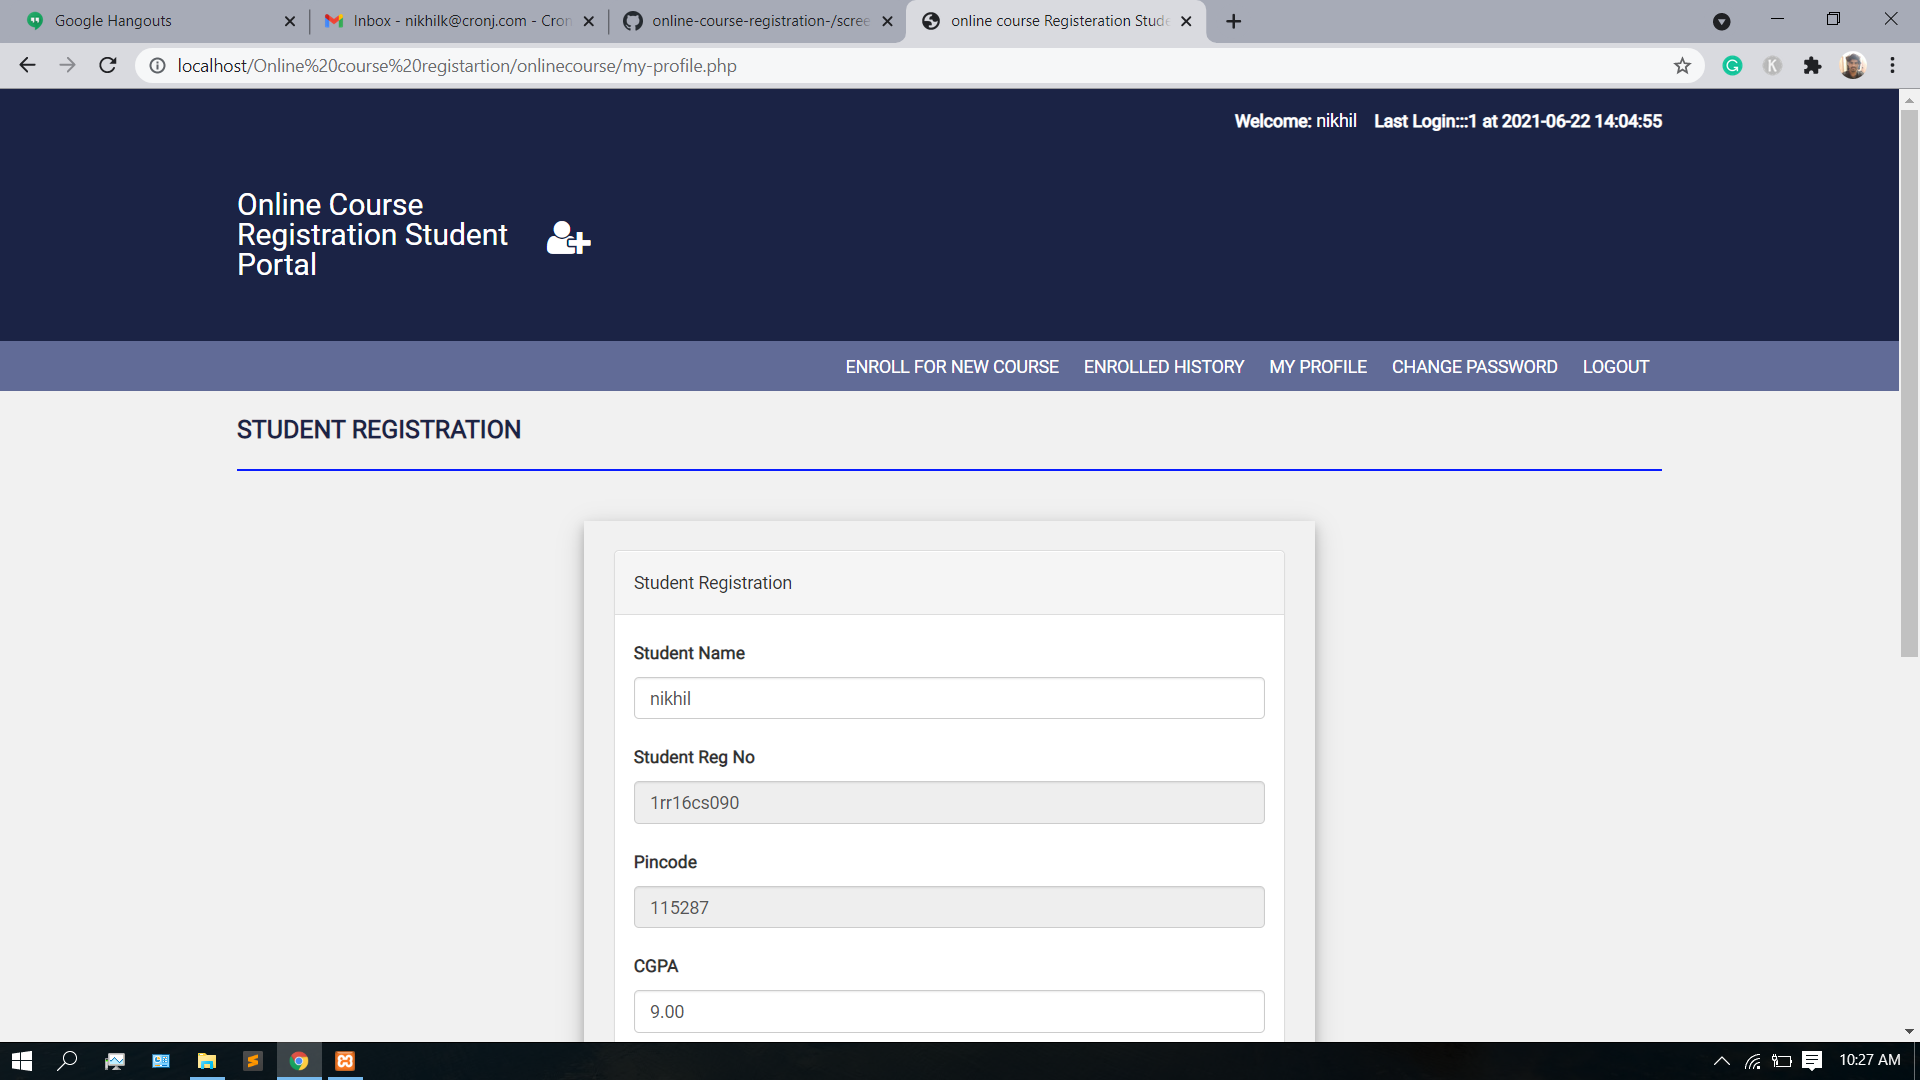Bookmark this page with the star icon
Image resolution: width=1920 pixels, height=1080 pixels.
pos(1683,65)
